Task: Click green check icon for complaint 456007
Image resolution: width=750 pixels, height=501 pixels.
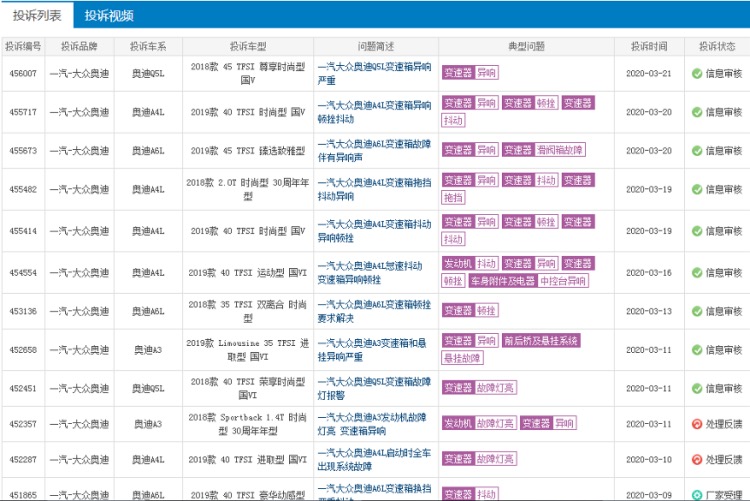Action: point(697,73)
